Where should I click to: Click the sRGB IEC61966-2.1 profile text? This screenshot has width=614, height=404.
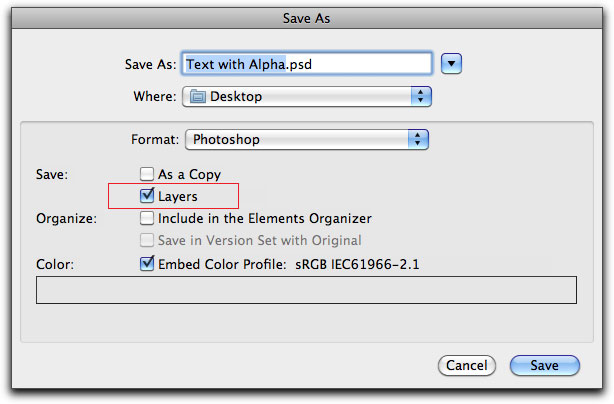357,265
